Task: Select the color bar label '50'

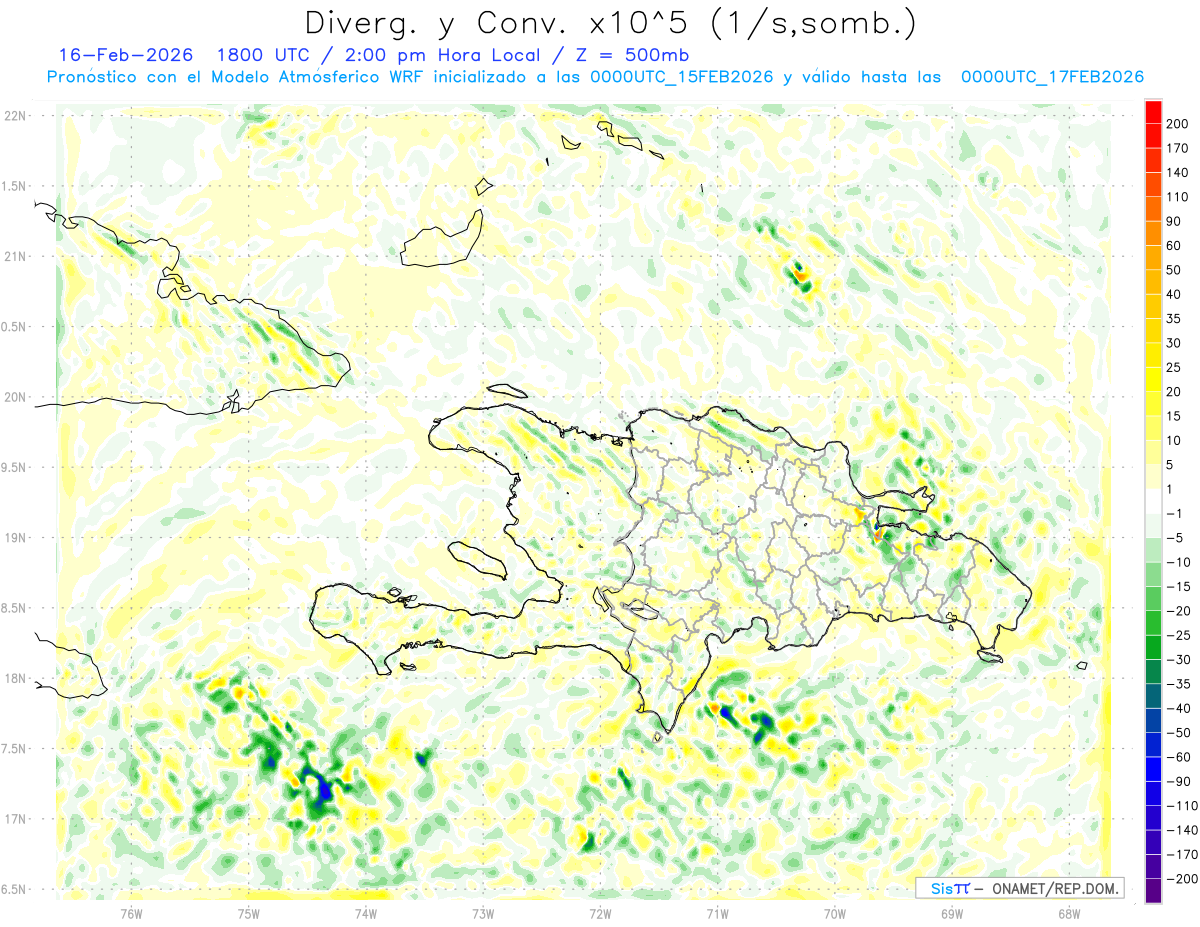Action: pyautogui.click(x=1174, y=269)
